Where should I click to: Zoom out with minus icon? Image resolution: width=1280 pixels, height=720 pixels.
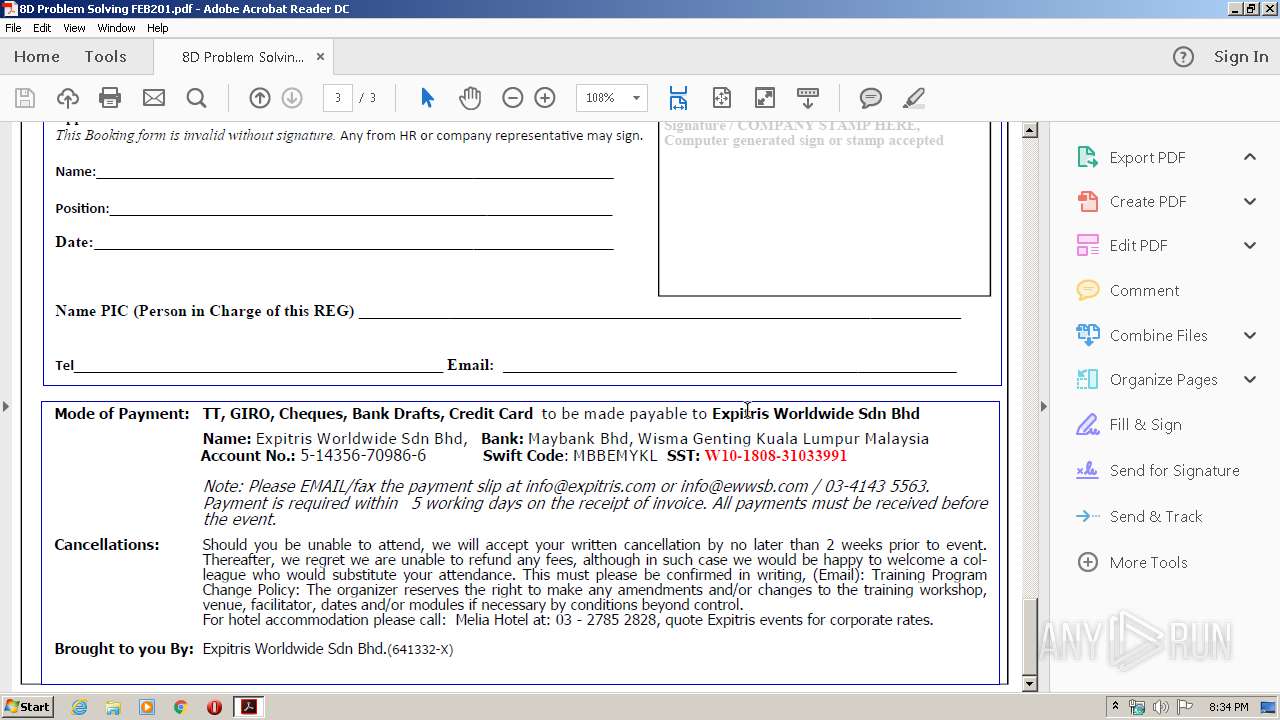click(512, 97)
